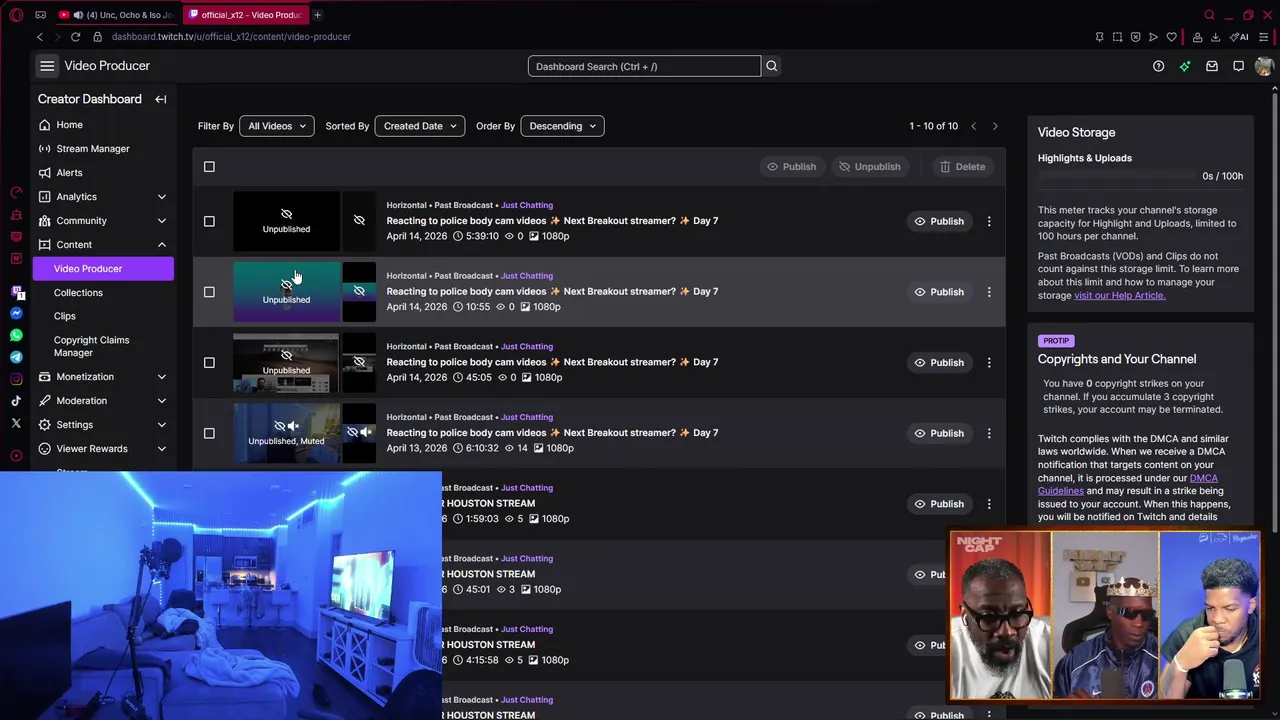Click the visit our Help Article link

pyautogui.click(x=1119, y=295)
